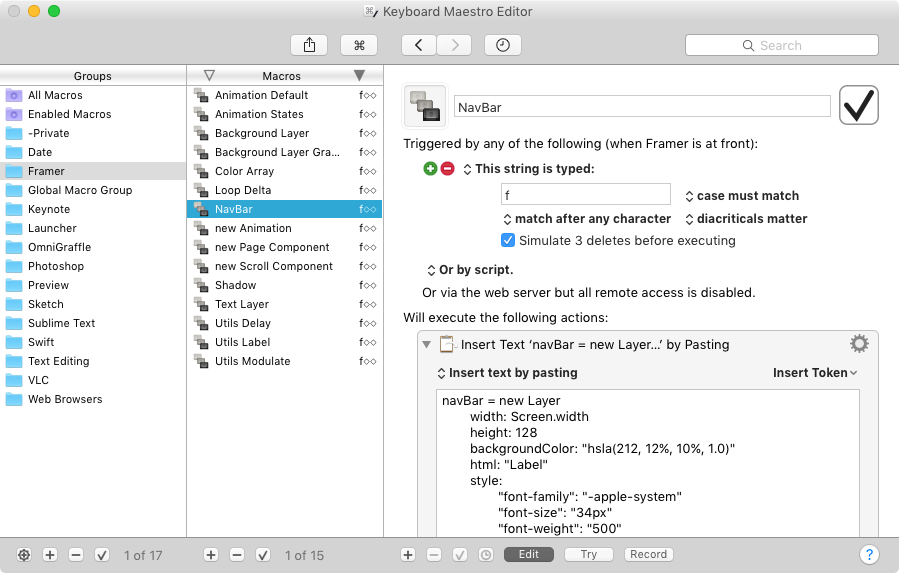The height and width of the screenshot is (573, 899).
Task: Go back with the left chevron button
Action: (x=419, y=45)
